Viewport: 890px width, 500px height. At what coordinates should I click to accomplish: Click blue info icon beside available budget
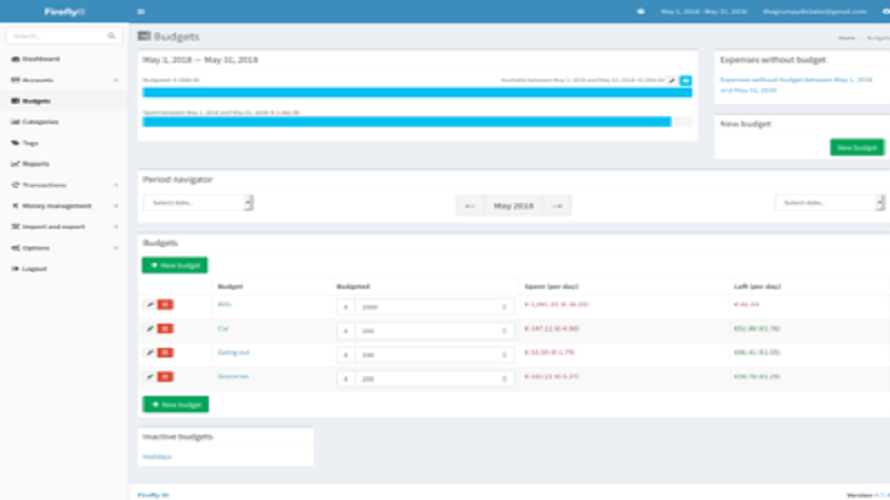click(x=685, y=80)
